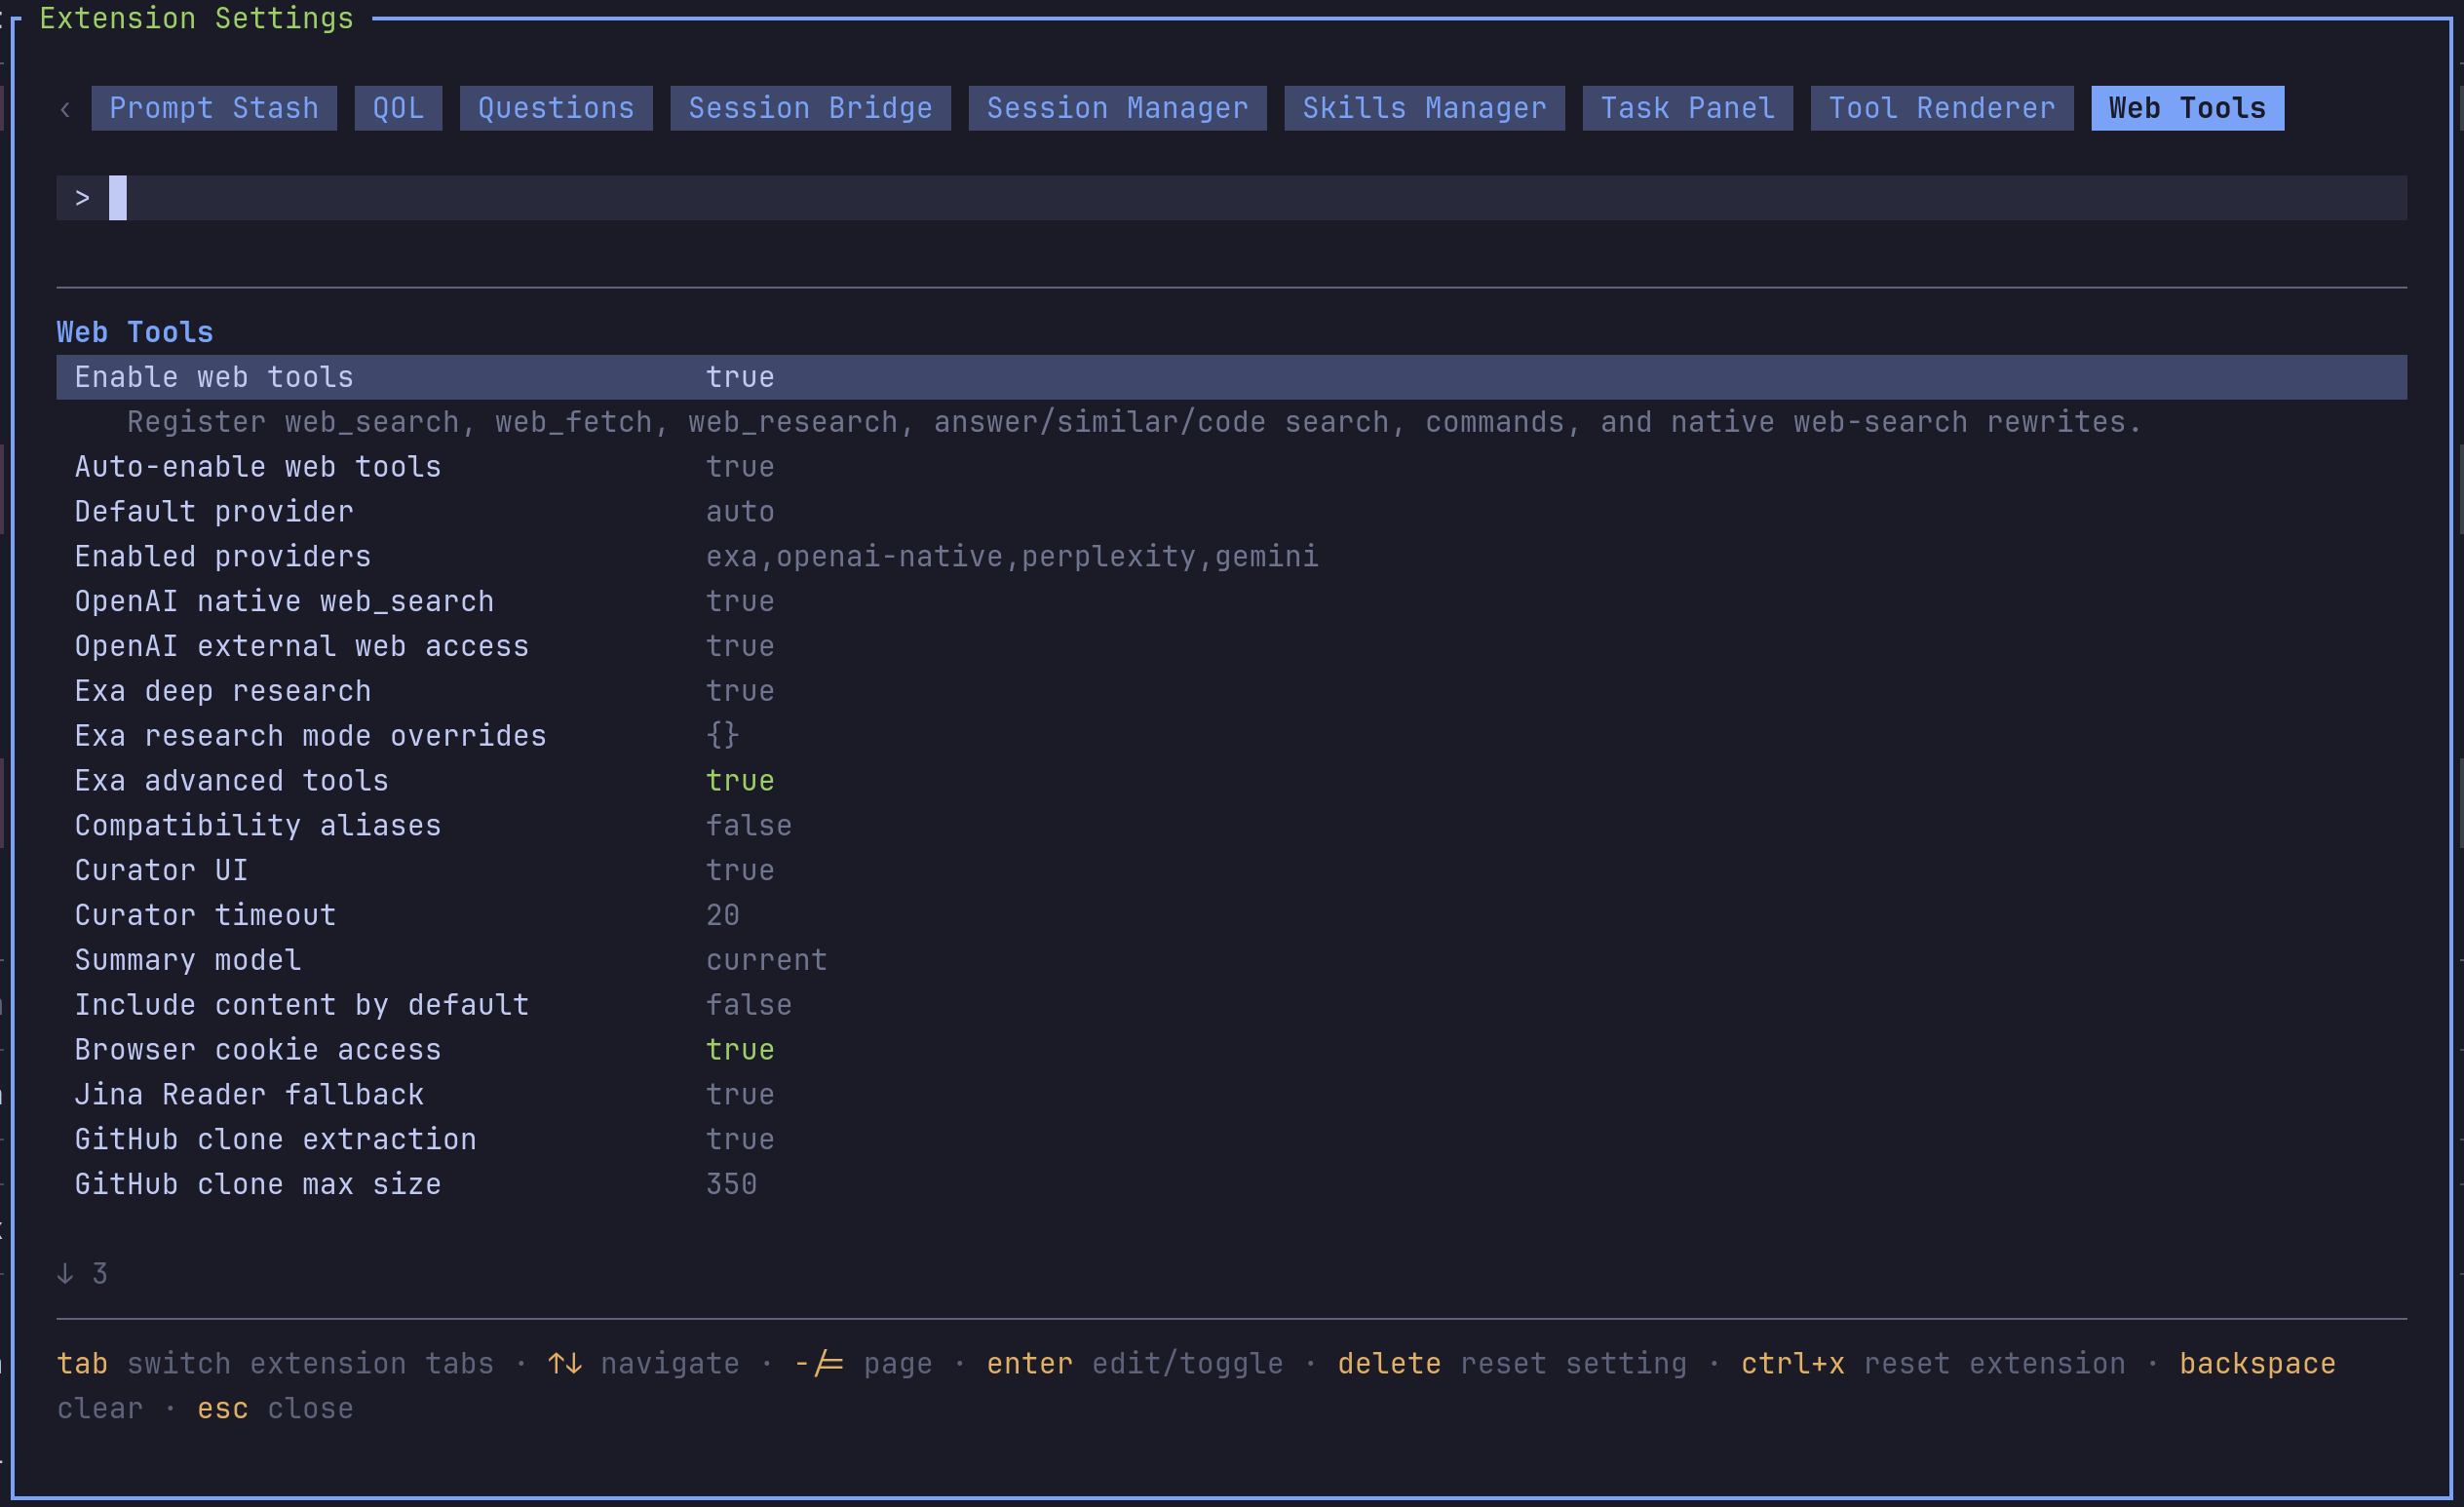Open the Session Manager tab
Image resolution: width=2464 pixels, height=1507 pixels.
tap(1117, 108)
